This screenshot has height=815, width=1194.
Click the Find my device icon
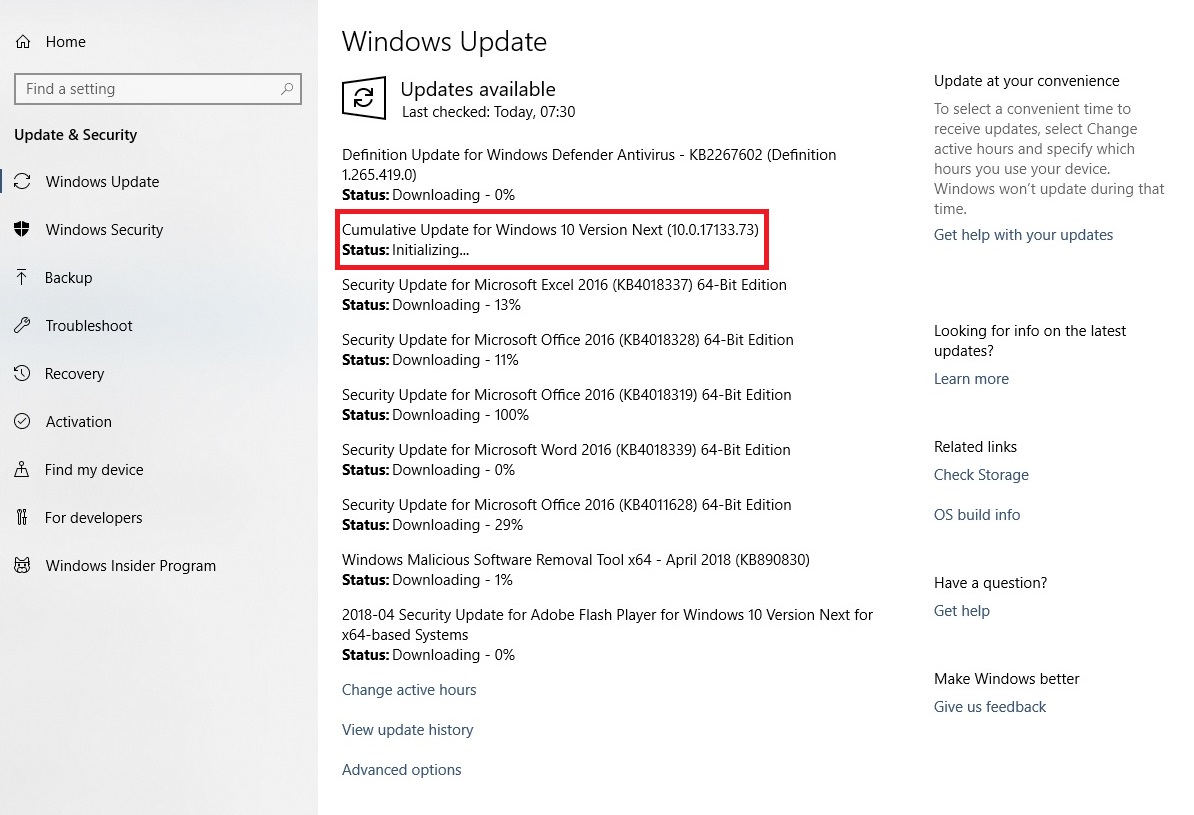click(x=23, y=470)
